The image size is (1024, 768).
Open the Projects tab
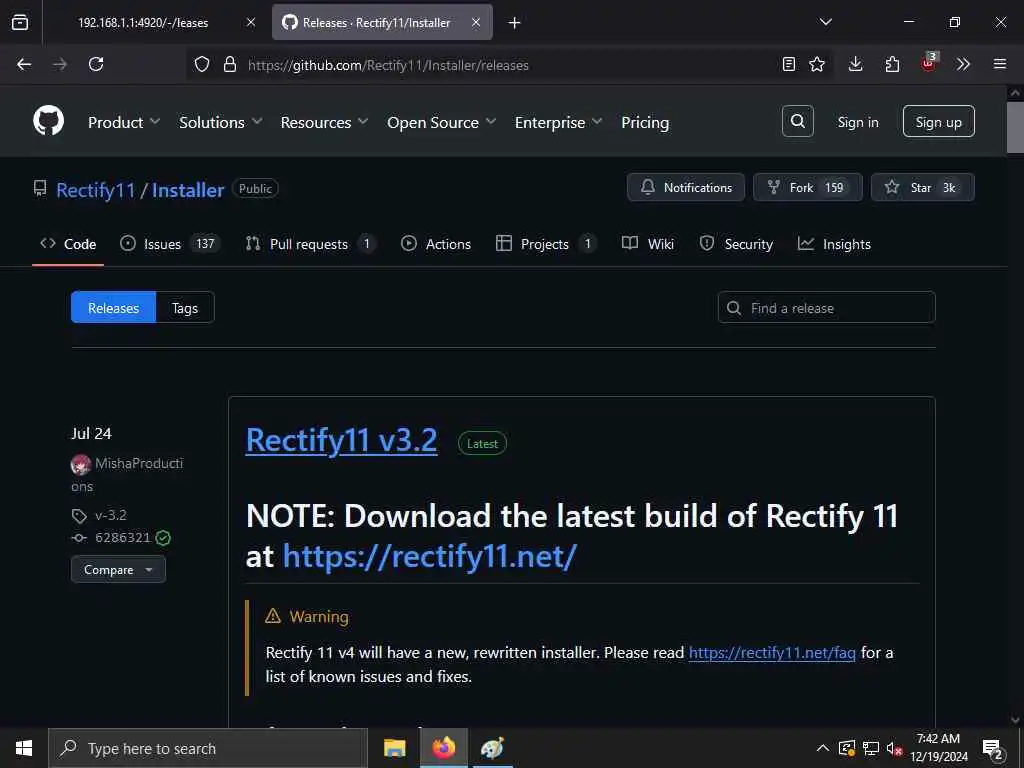click(545, 244)
